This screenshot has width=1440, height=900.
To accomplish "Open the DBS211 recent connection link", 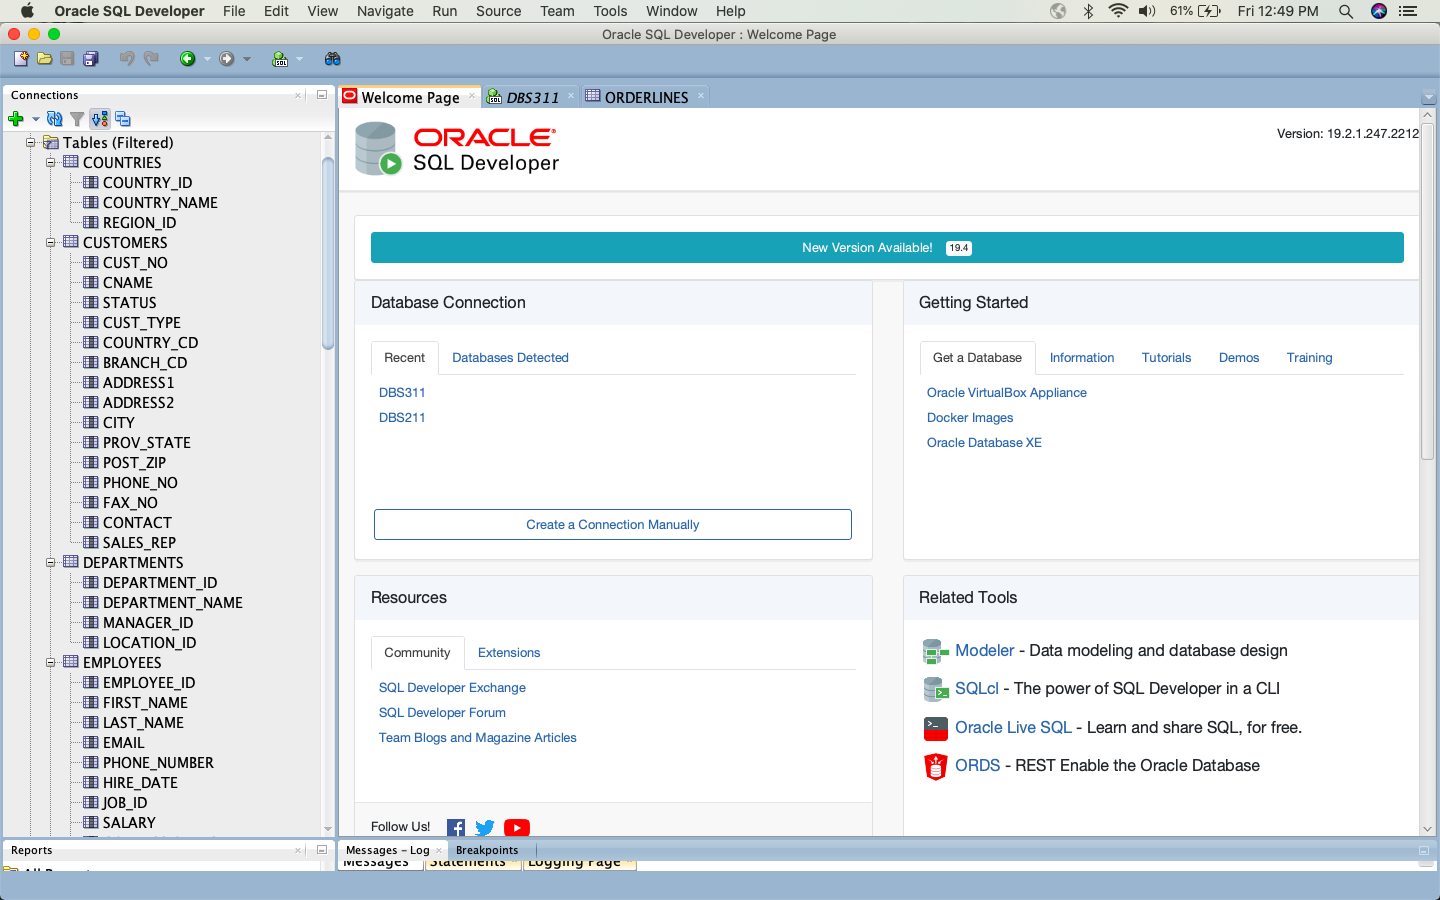I will pyautogui.click(x=402, y=417).
